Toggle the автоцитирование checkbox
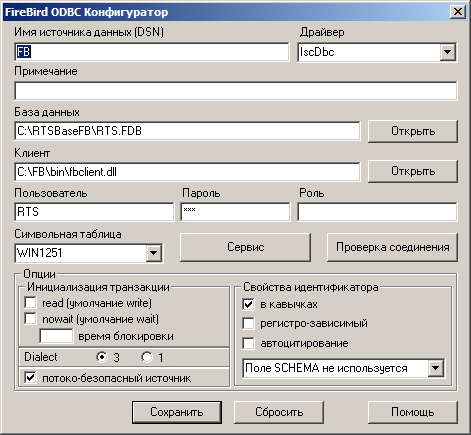The width and height of the screenshot is (471, 435). (248, 343)
